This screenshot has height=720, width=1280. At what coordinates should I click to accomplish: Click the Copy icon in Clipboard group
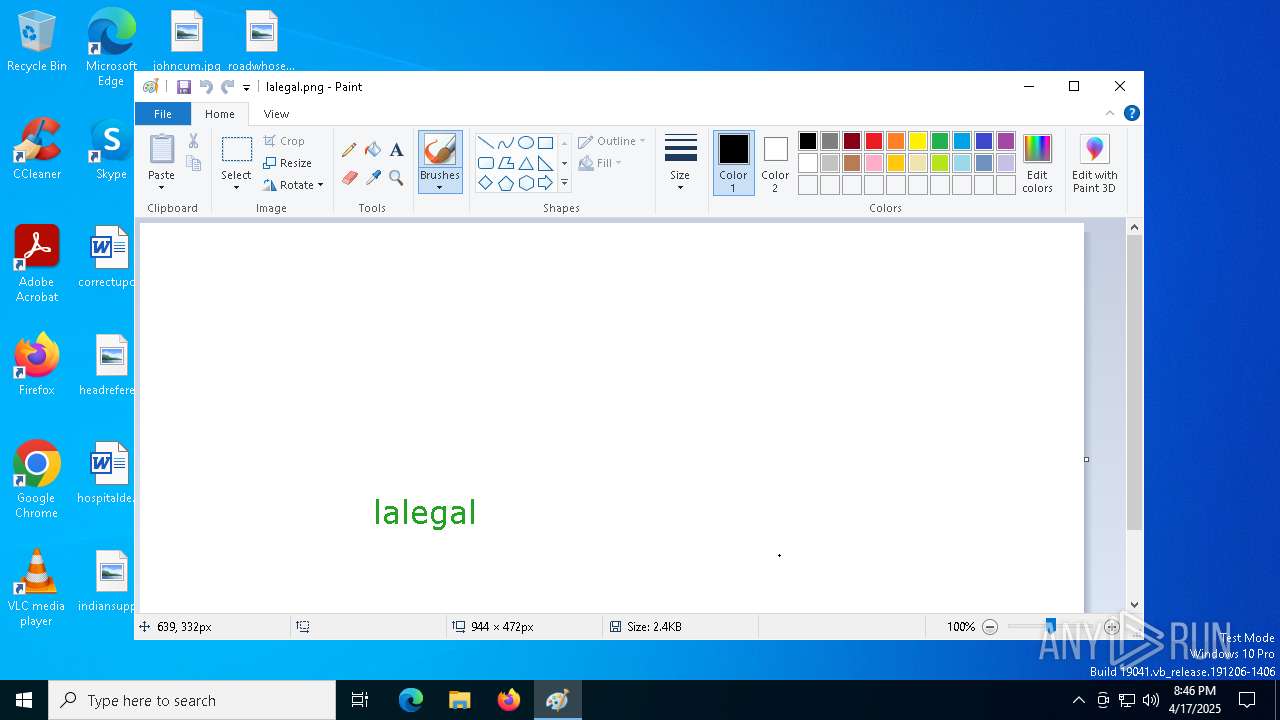pyautogui.click(x=194, y=163)
